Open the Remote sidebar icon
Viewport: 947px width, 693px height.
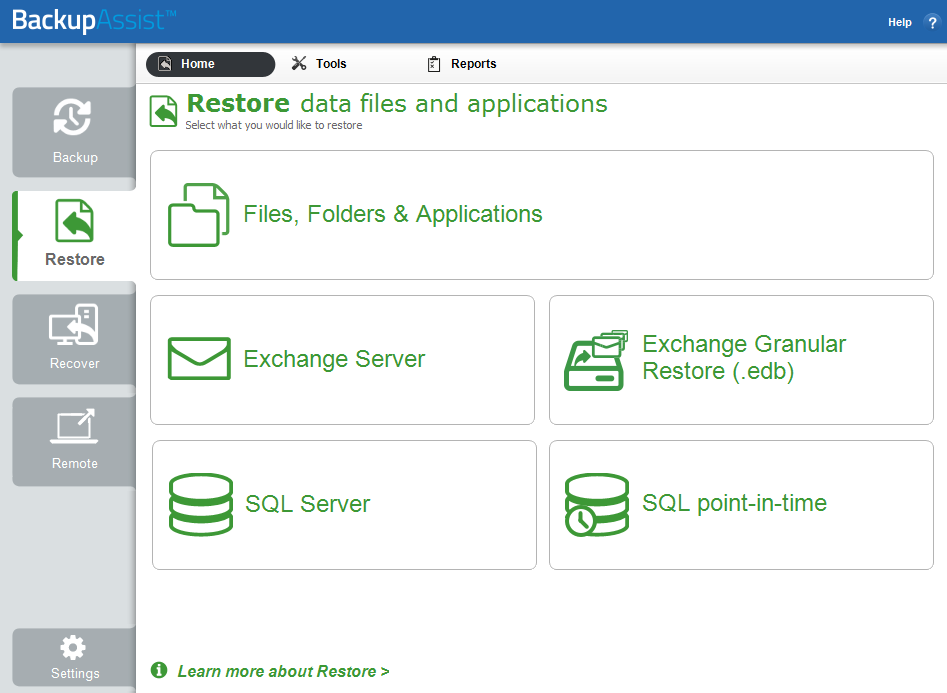point(74,426)
